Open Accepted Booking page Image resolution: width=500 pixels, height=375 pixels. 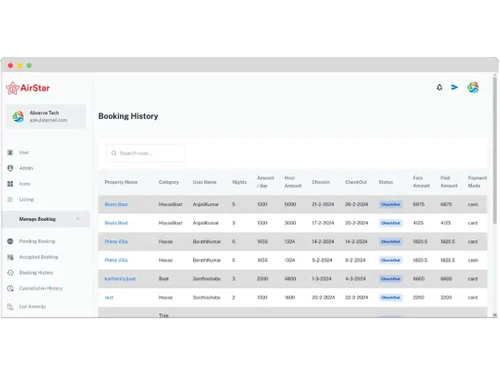click(39, 257)
